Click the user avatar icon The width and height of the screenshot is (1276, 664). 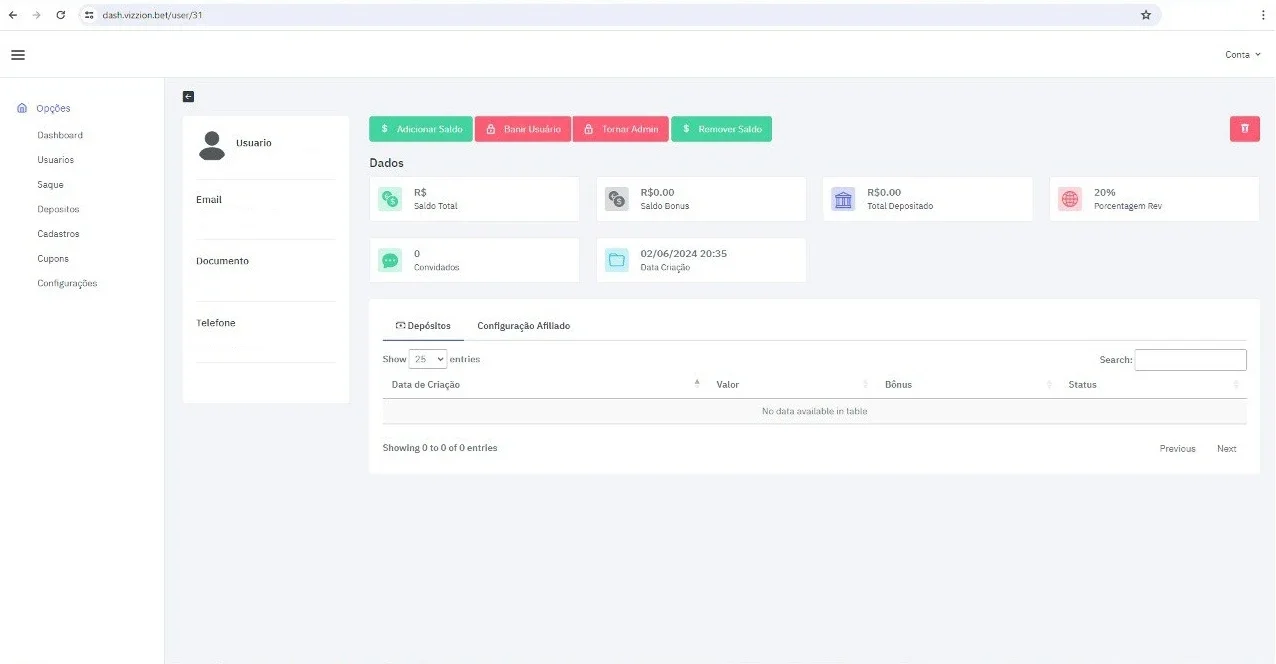point(211,145)
